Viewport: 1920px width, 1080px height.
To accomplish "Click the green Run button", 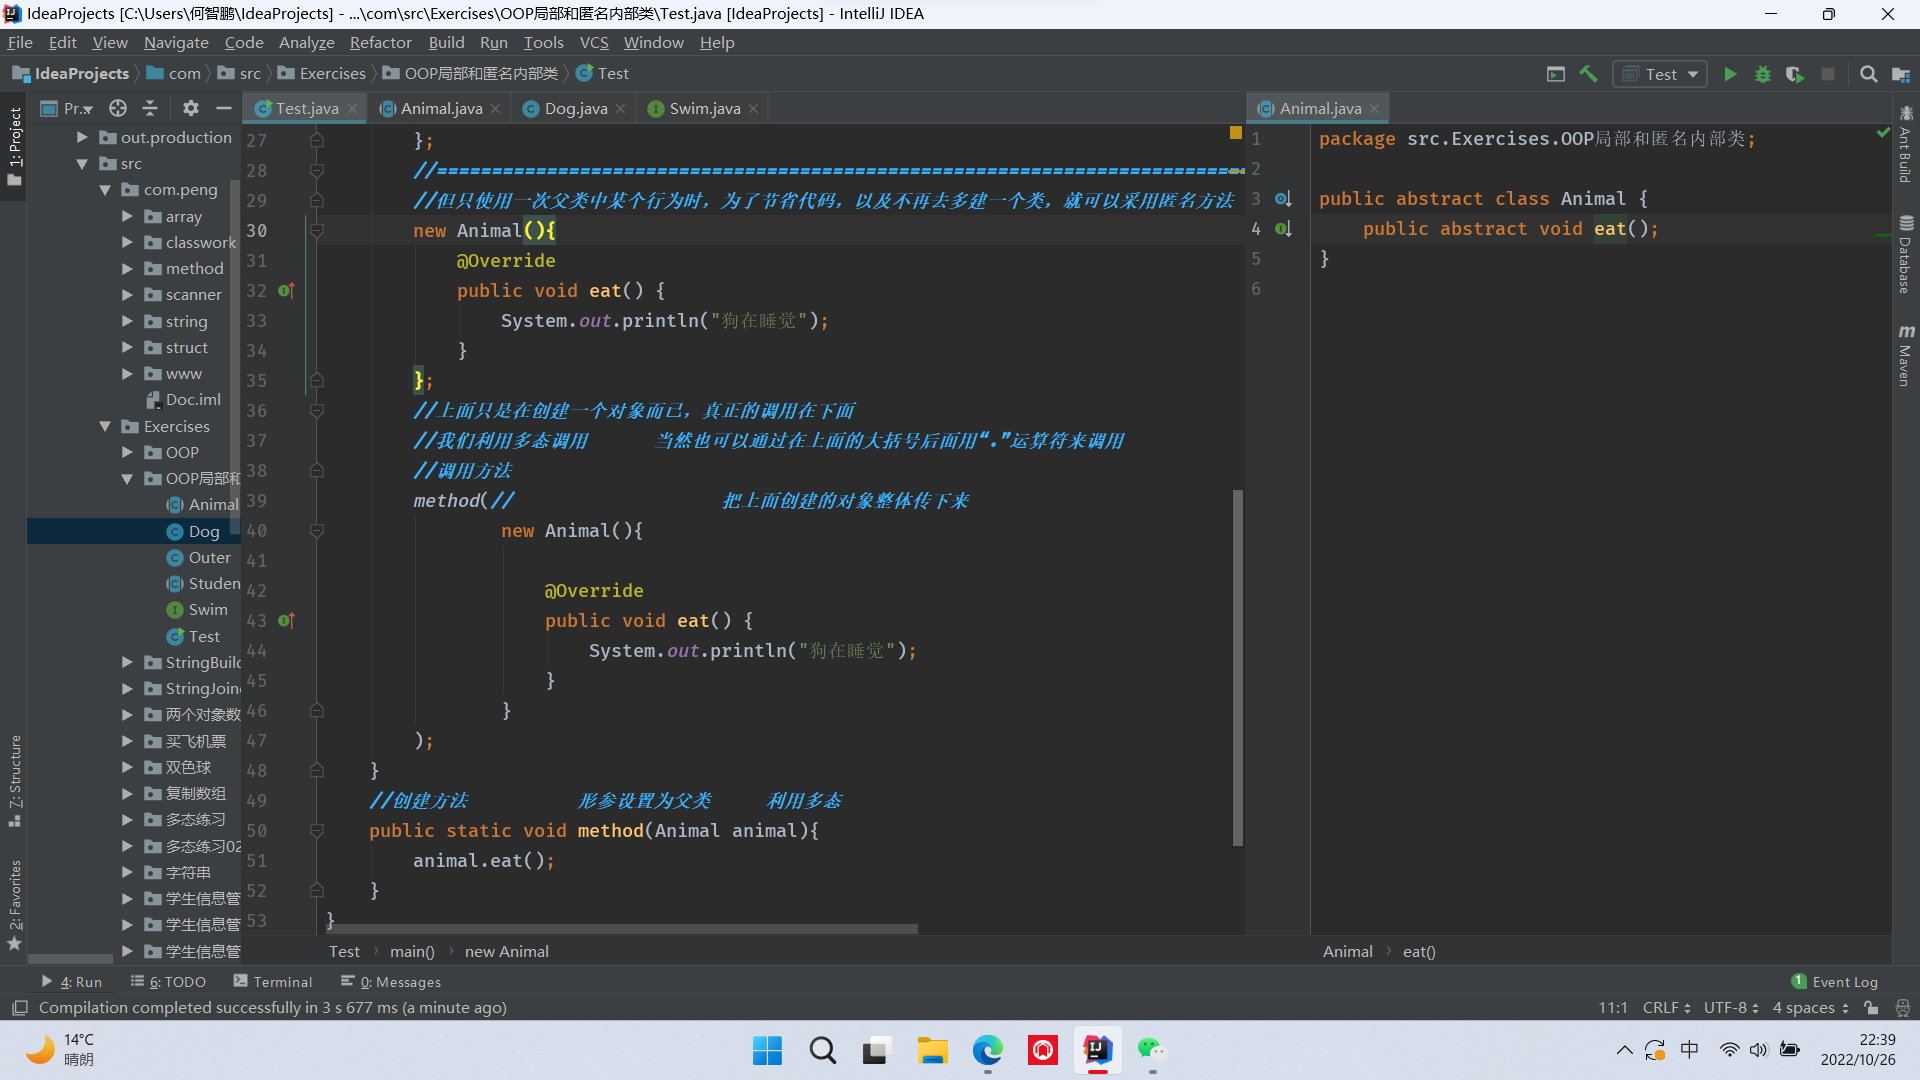I will click(x=1730, y=74).
